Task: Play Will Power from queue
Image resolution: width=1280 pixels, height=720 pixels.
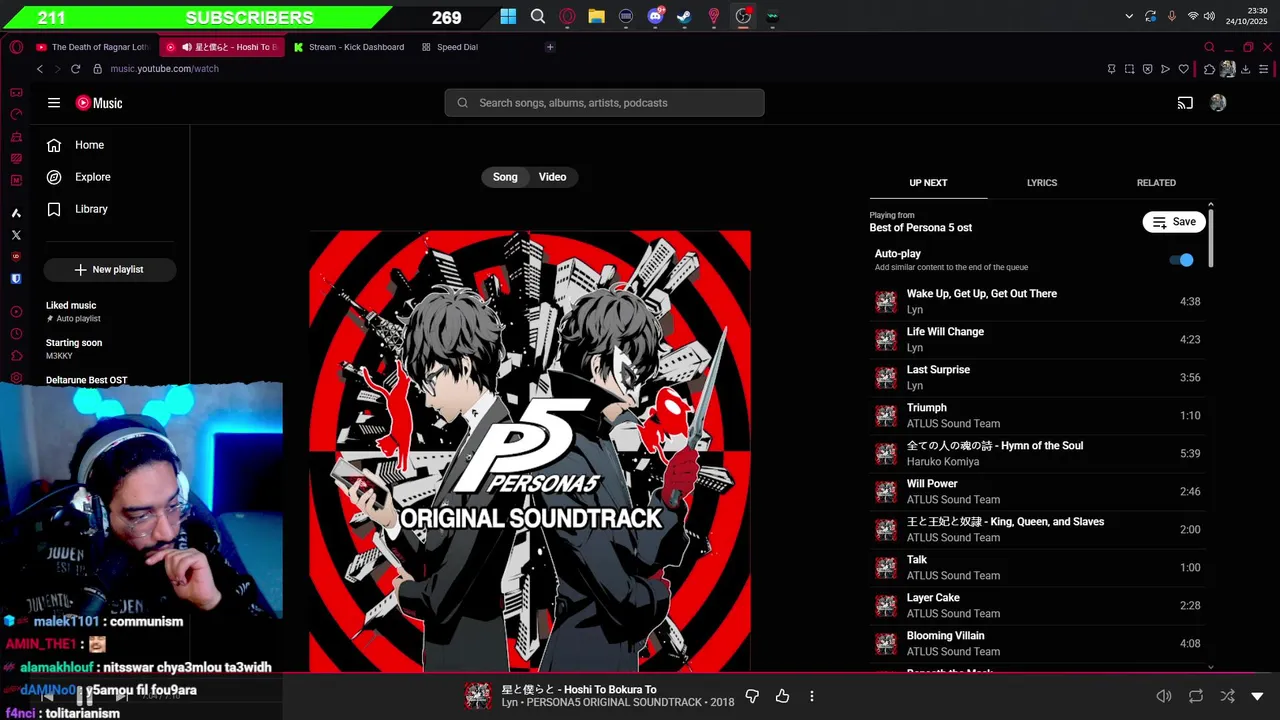Action: click(x=1037, y=491)
